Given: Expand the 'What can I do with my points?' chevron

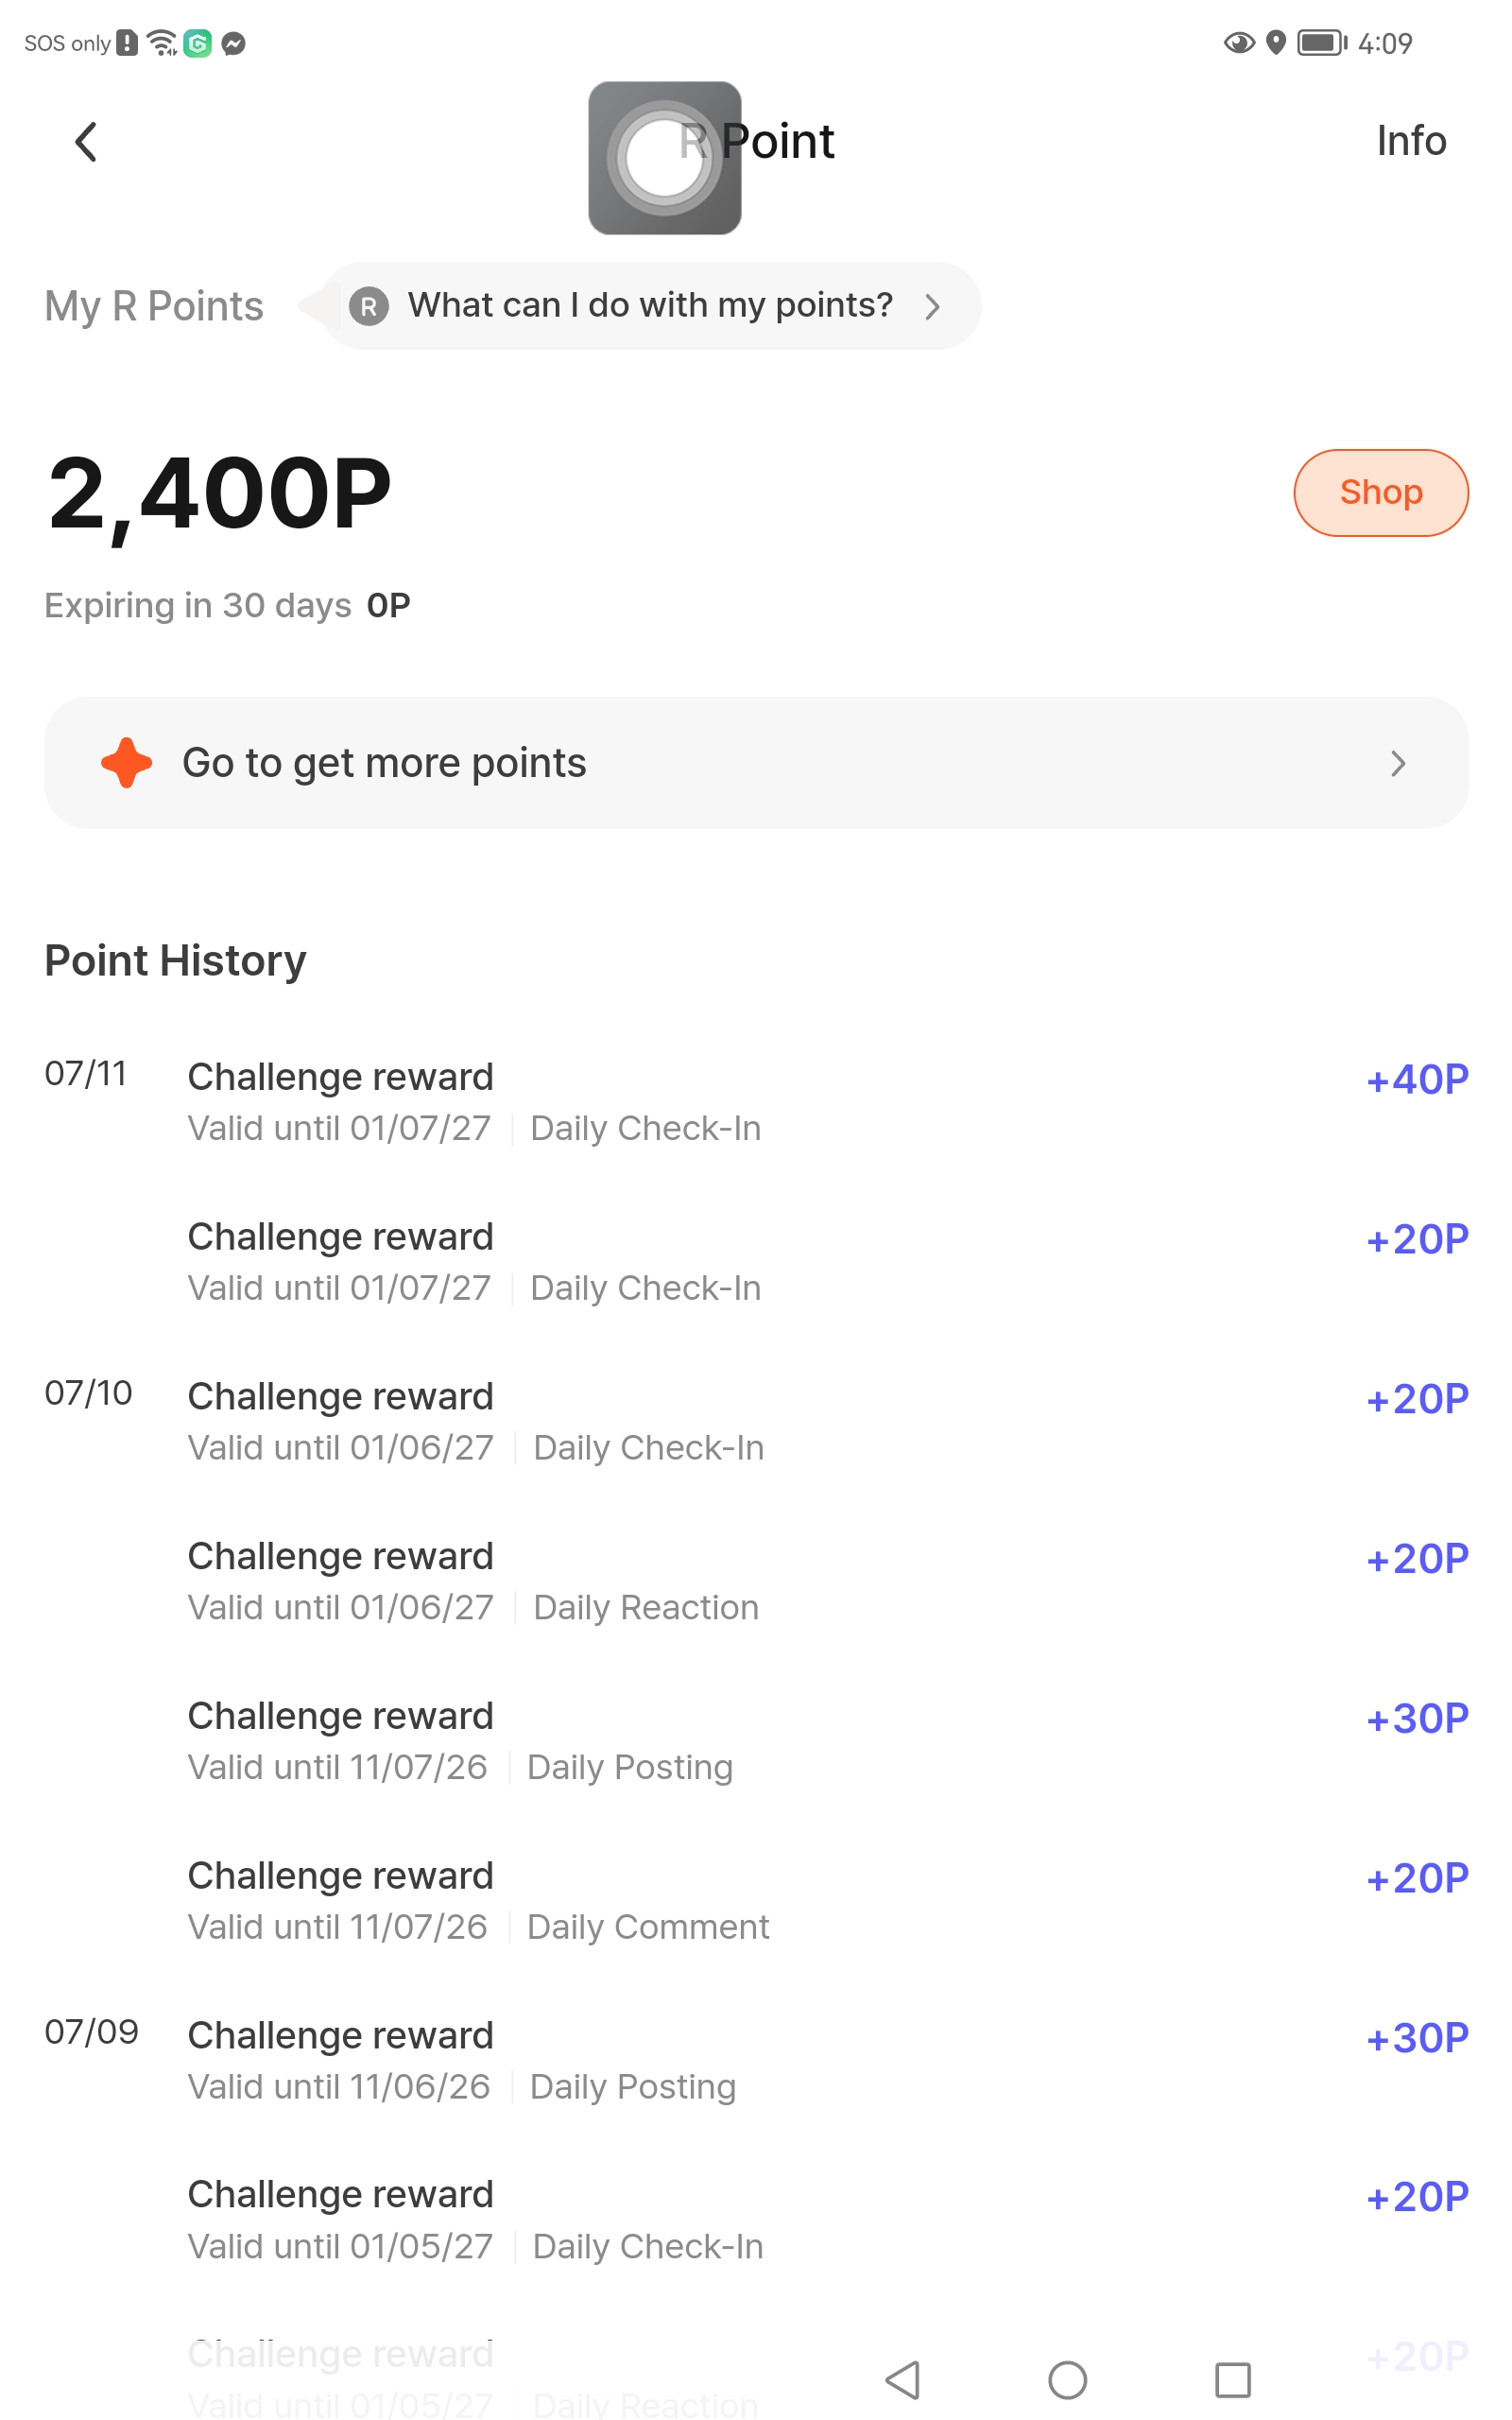Looking at the screenshot, I should (932, 306).
